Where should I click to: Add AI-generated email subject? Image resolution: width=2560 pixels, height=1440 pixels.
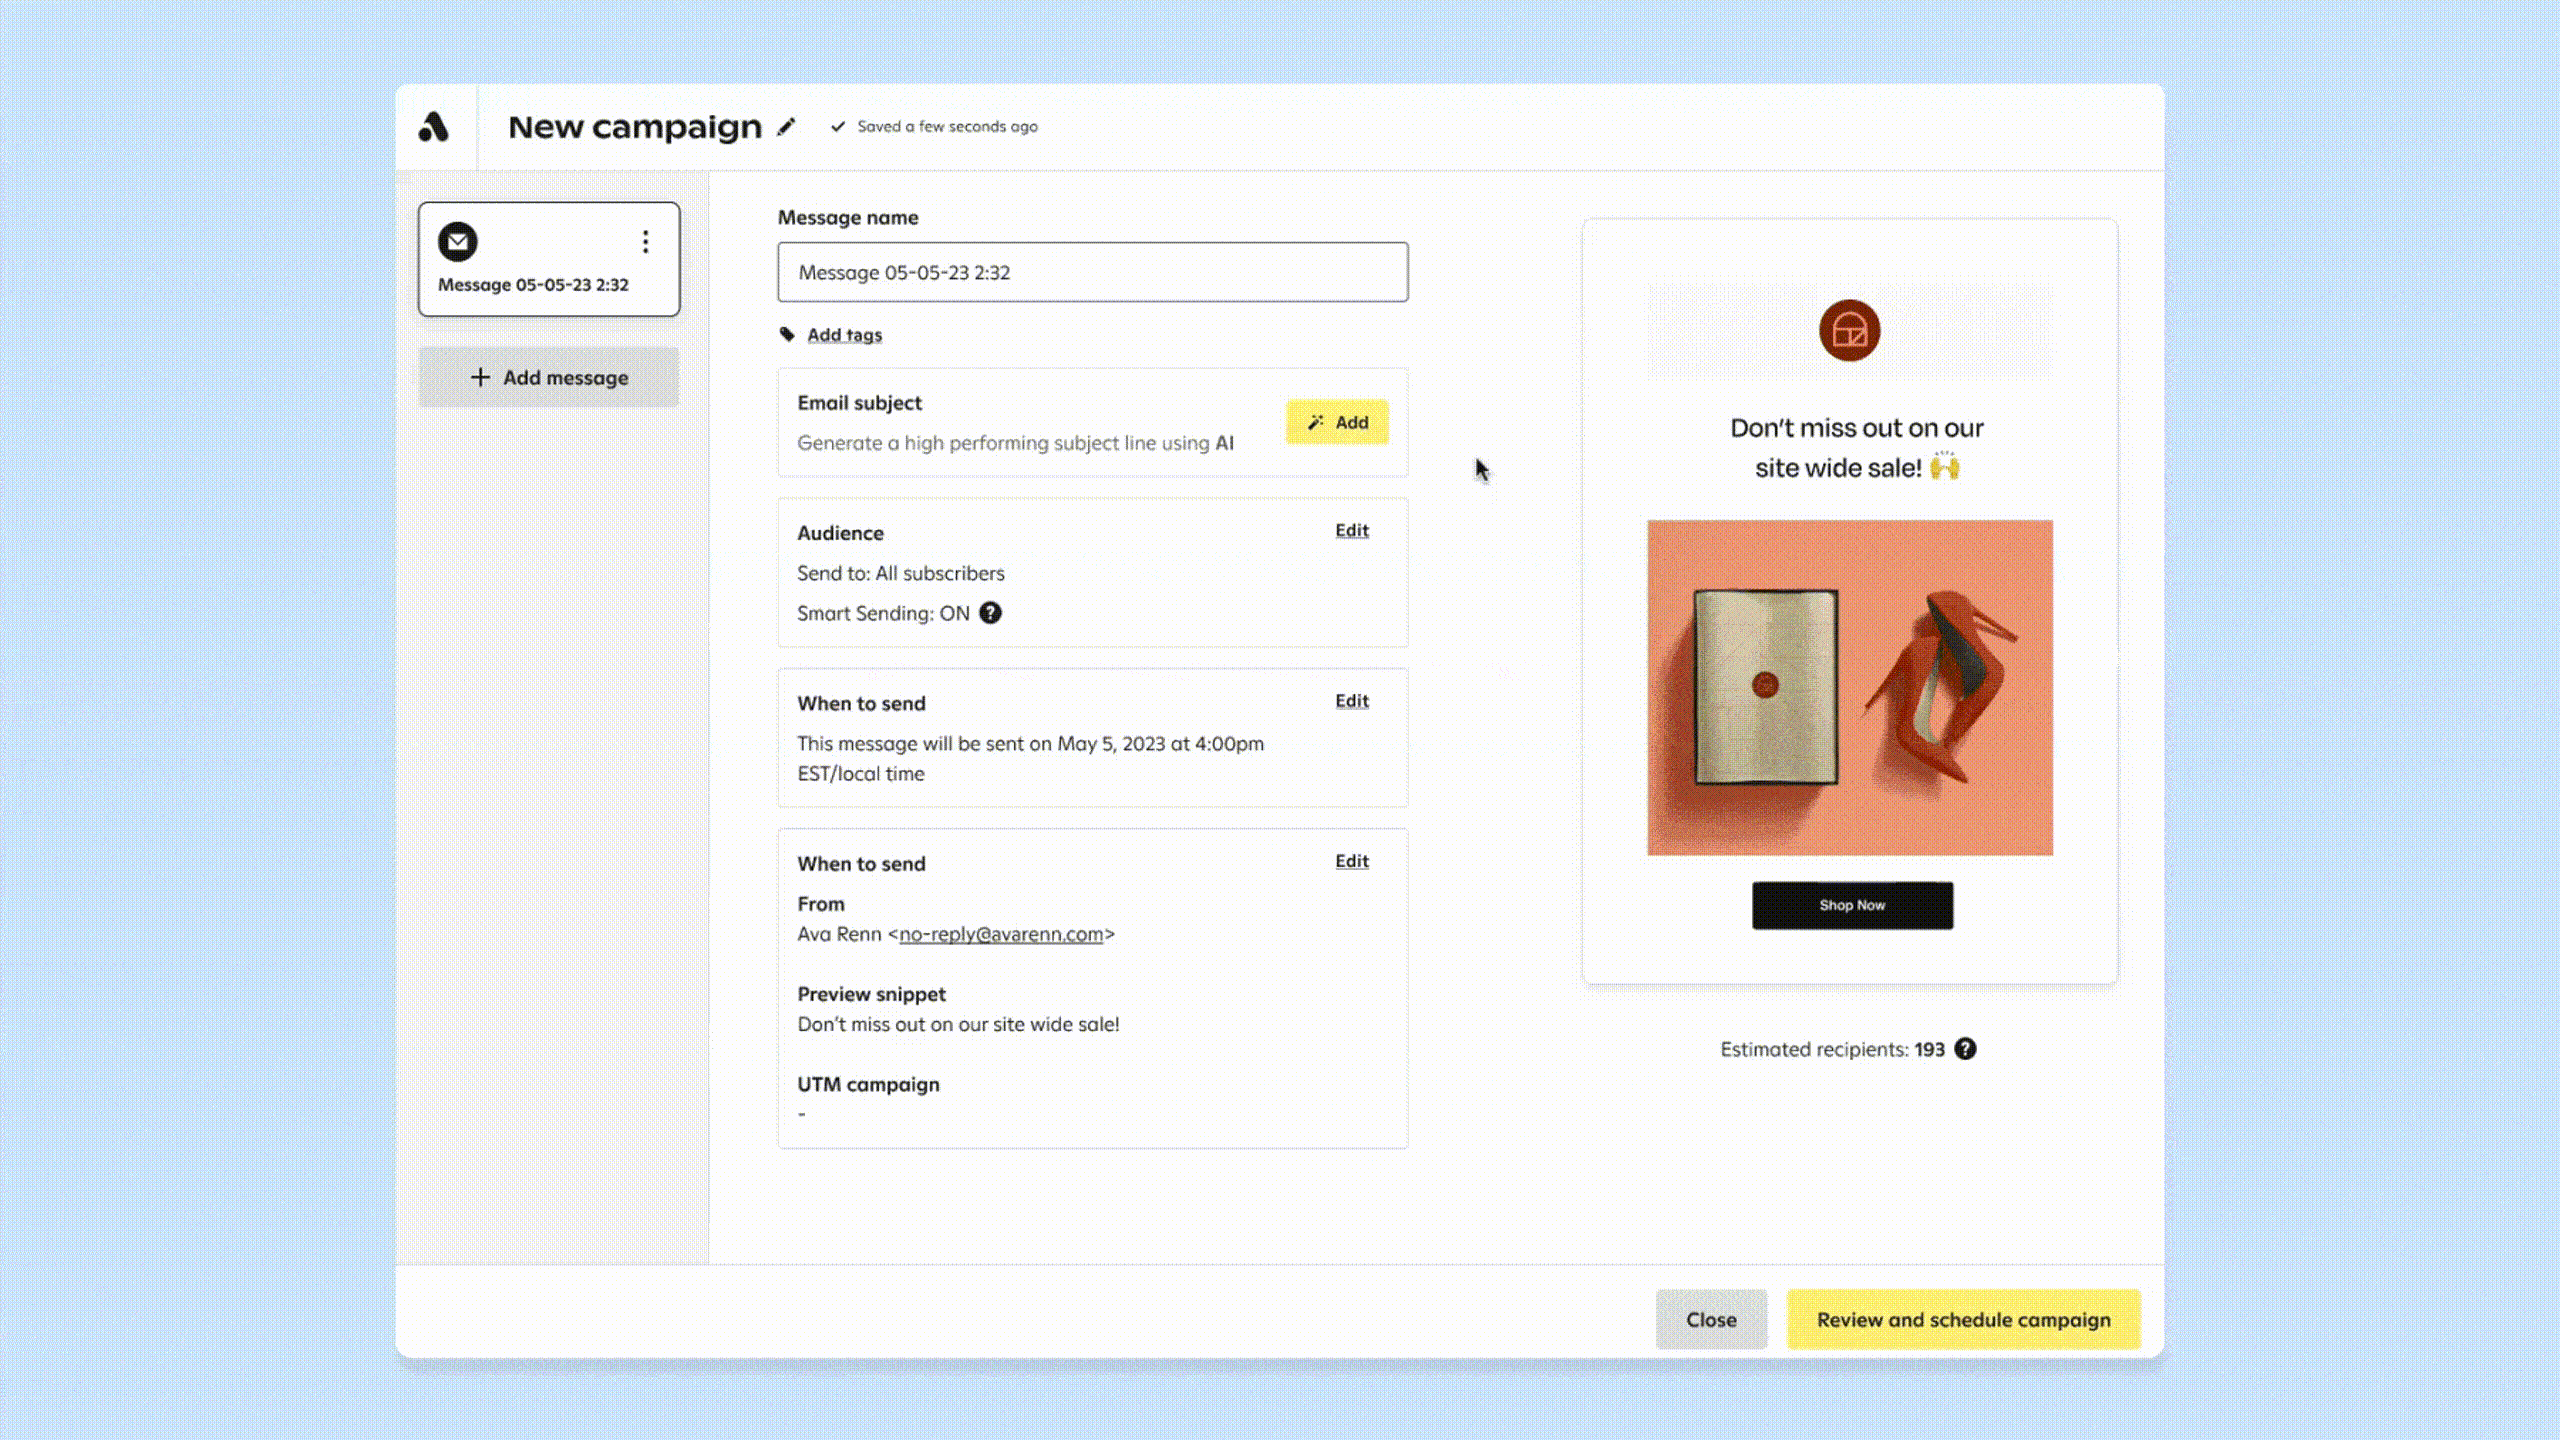[x=1336, y=422]
